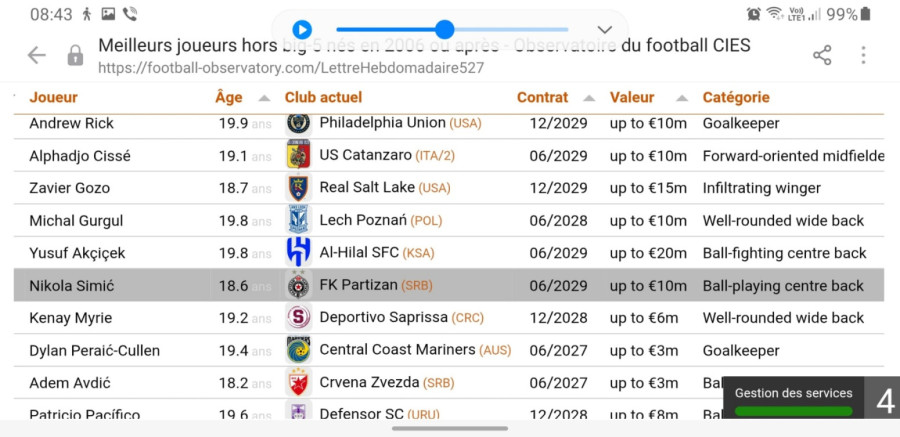Tap the Al-Hilal SFC club logo

pyautogui.click(x=298, y=252)
